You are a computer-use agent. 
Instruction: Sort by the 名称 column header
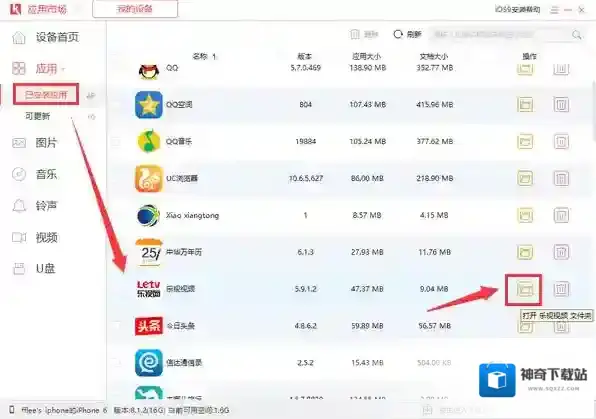point(204,57)
